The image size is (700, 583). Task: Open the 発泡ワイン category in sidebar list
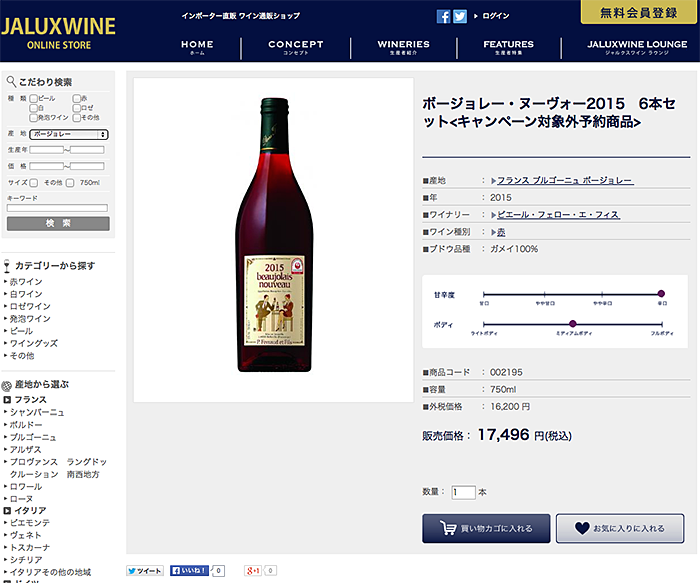click(30, 319)
